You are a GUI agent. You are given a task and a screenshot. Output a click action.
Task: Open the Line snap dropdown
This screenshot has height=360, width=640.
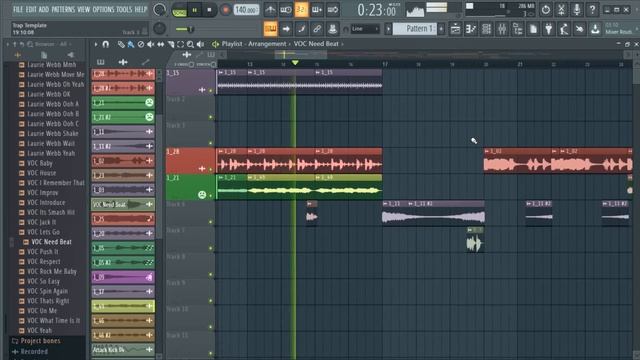click(x=365, y=29)
